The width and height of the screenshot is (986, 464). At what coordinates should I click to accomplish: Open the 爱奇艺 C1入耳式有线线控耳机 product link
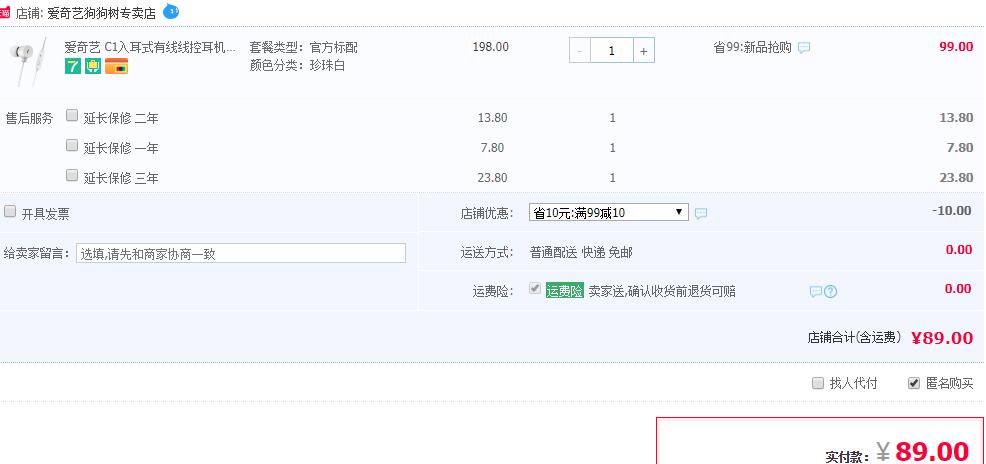point(150,47)
